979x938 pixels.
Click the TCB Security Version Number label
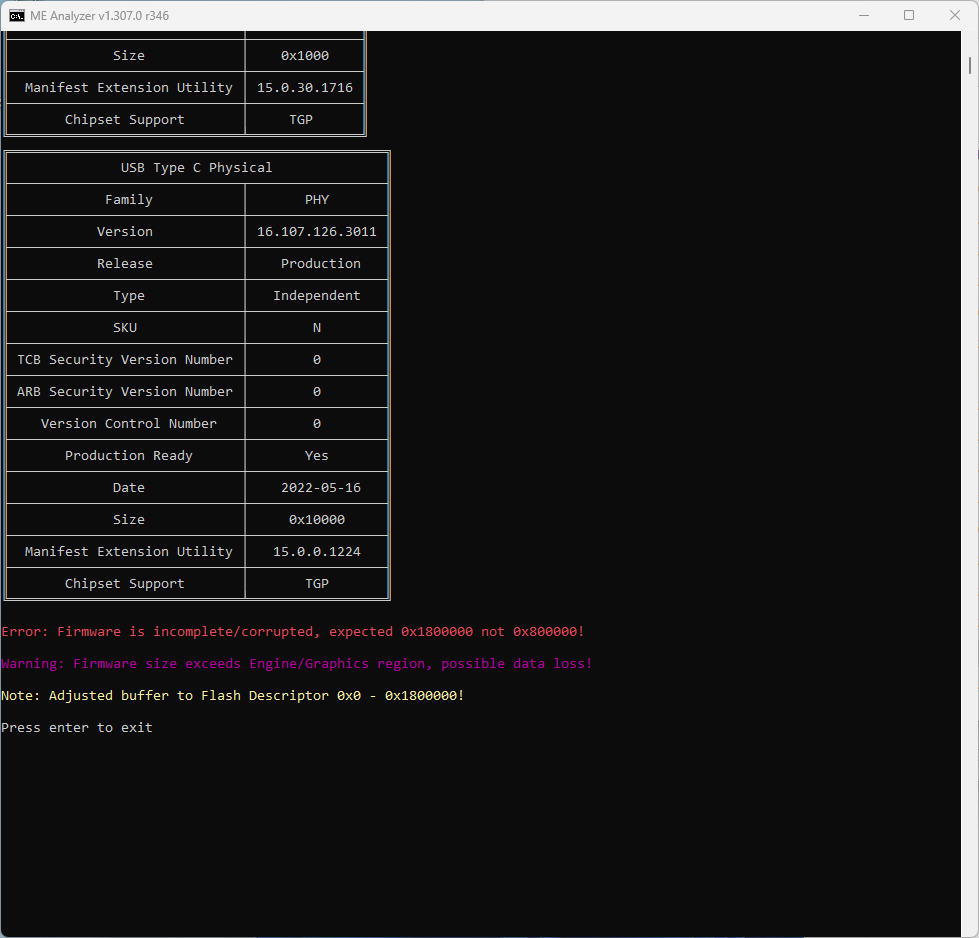pyautogui.click(x=125, y=360)
